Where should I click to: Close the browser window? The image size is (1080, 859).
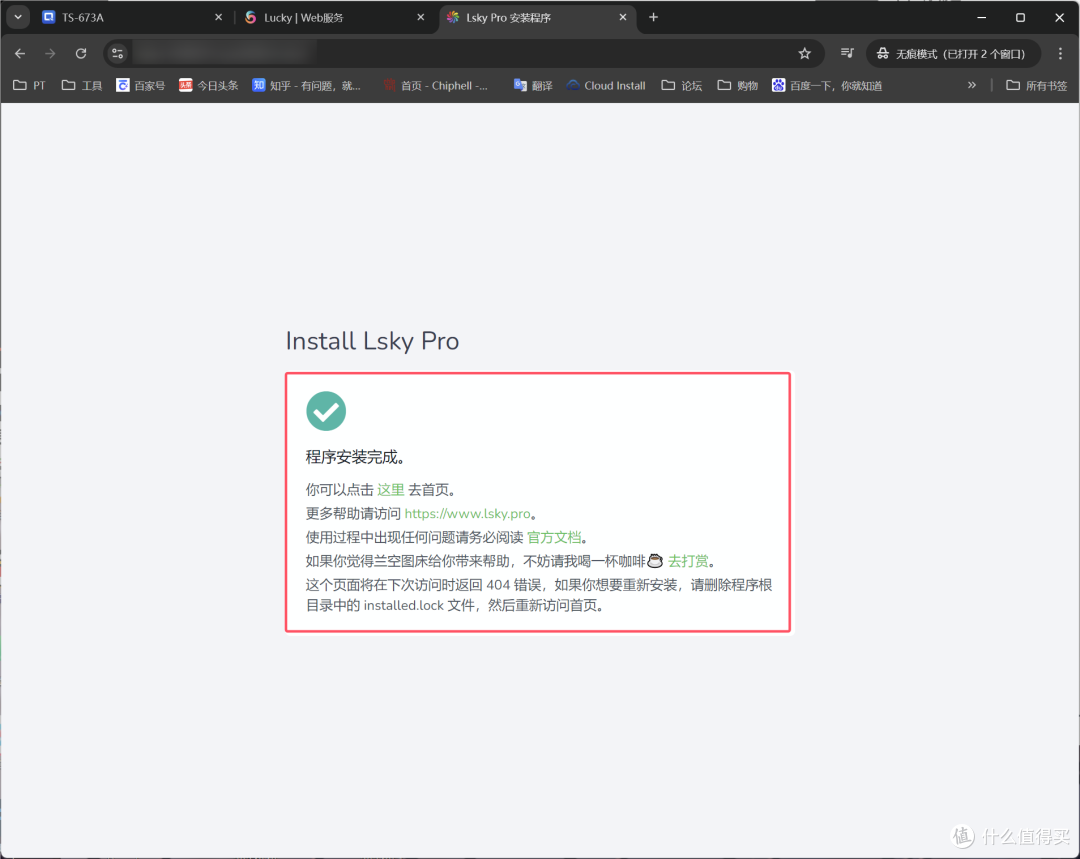pos(1059,17)
